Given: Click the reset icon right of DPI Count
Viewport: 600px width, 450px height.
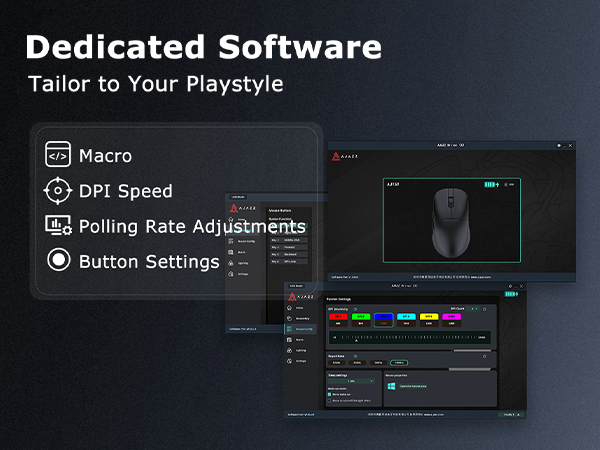Looking at the screenshot, I should coord(484,309).
